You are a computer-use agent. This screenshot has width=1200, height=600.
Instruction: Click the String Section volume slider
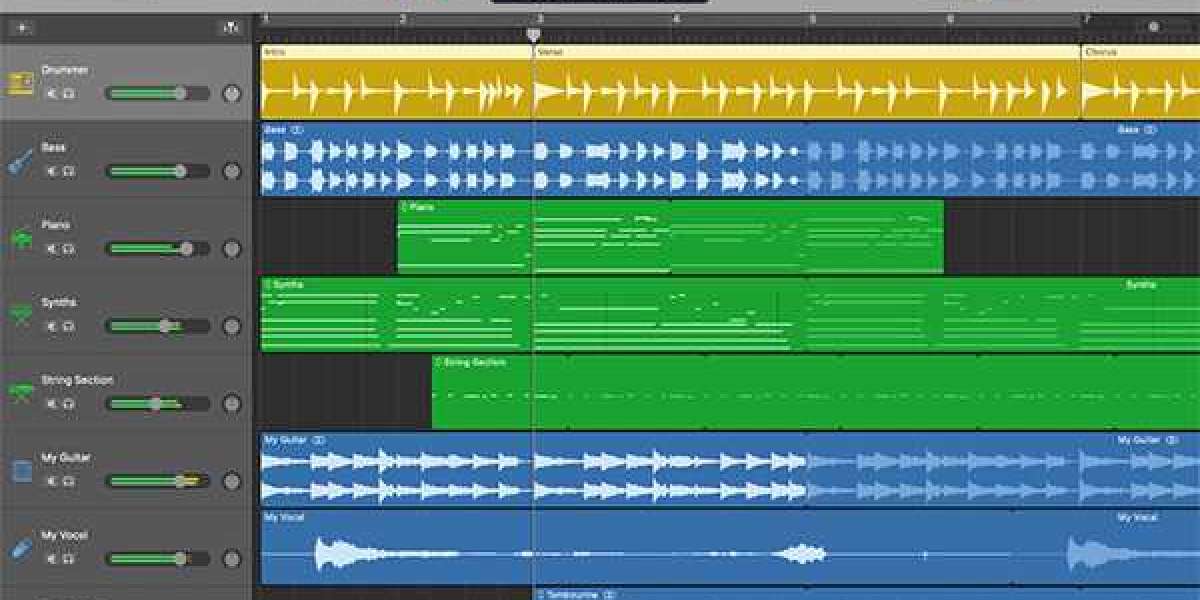click(x=157, y=403)
